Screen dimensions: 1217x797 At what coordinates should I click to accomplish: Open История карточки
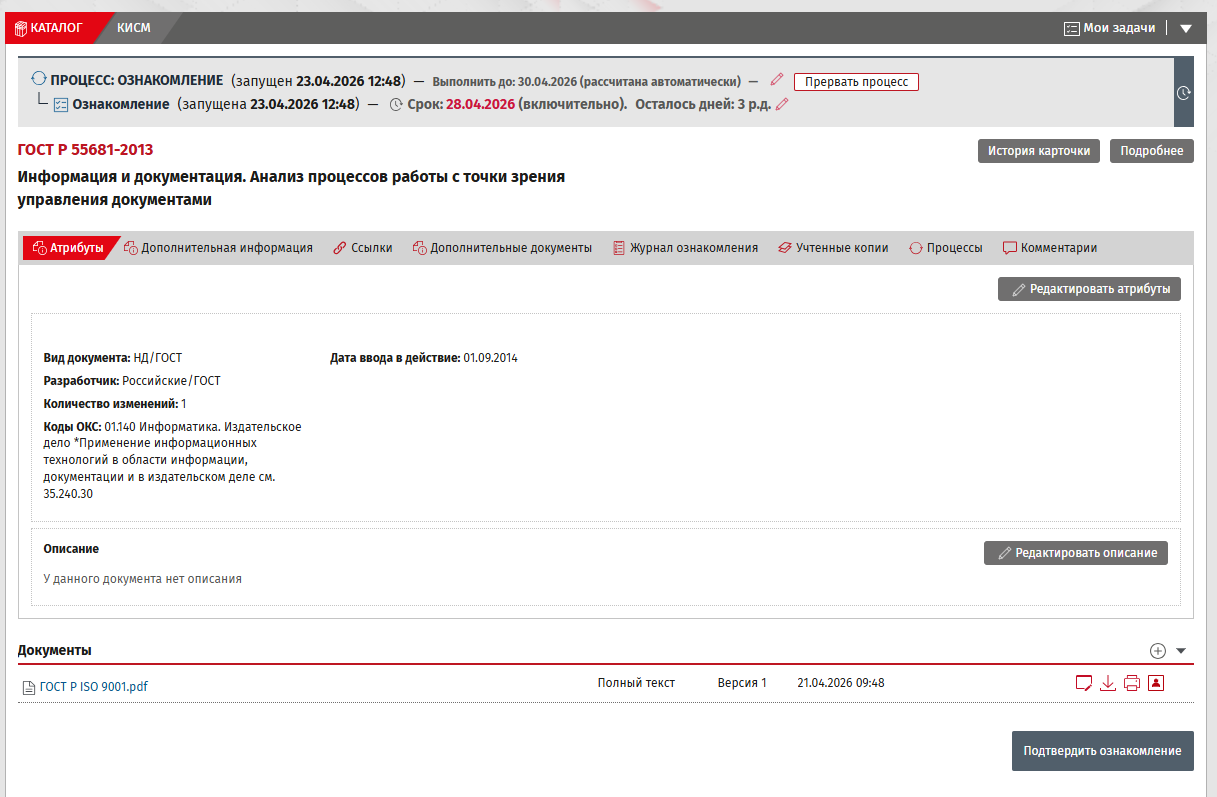(x=1039, y=151)
